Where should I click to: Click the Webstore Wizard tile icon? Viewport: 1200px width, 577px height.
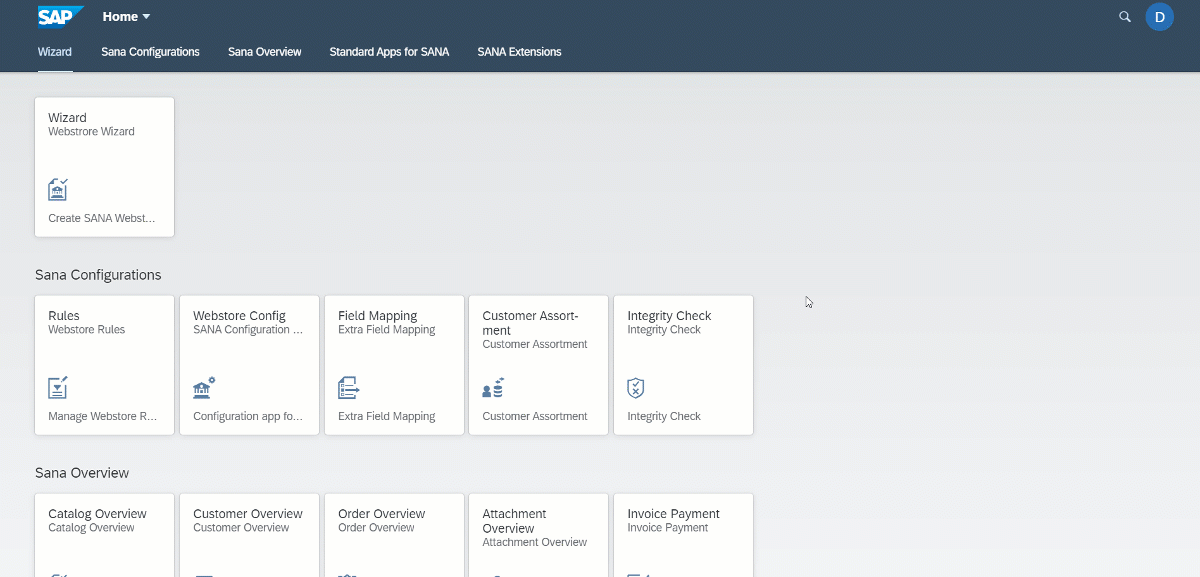[58, 189]
